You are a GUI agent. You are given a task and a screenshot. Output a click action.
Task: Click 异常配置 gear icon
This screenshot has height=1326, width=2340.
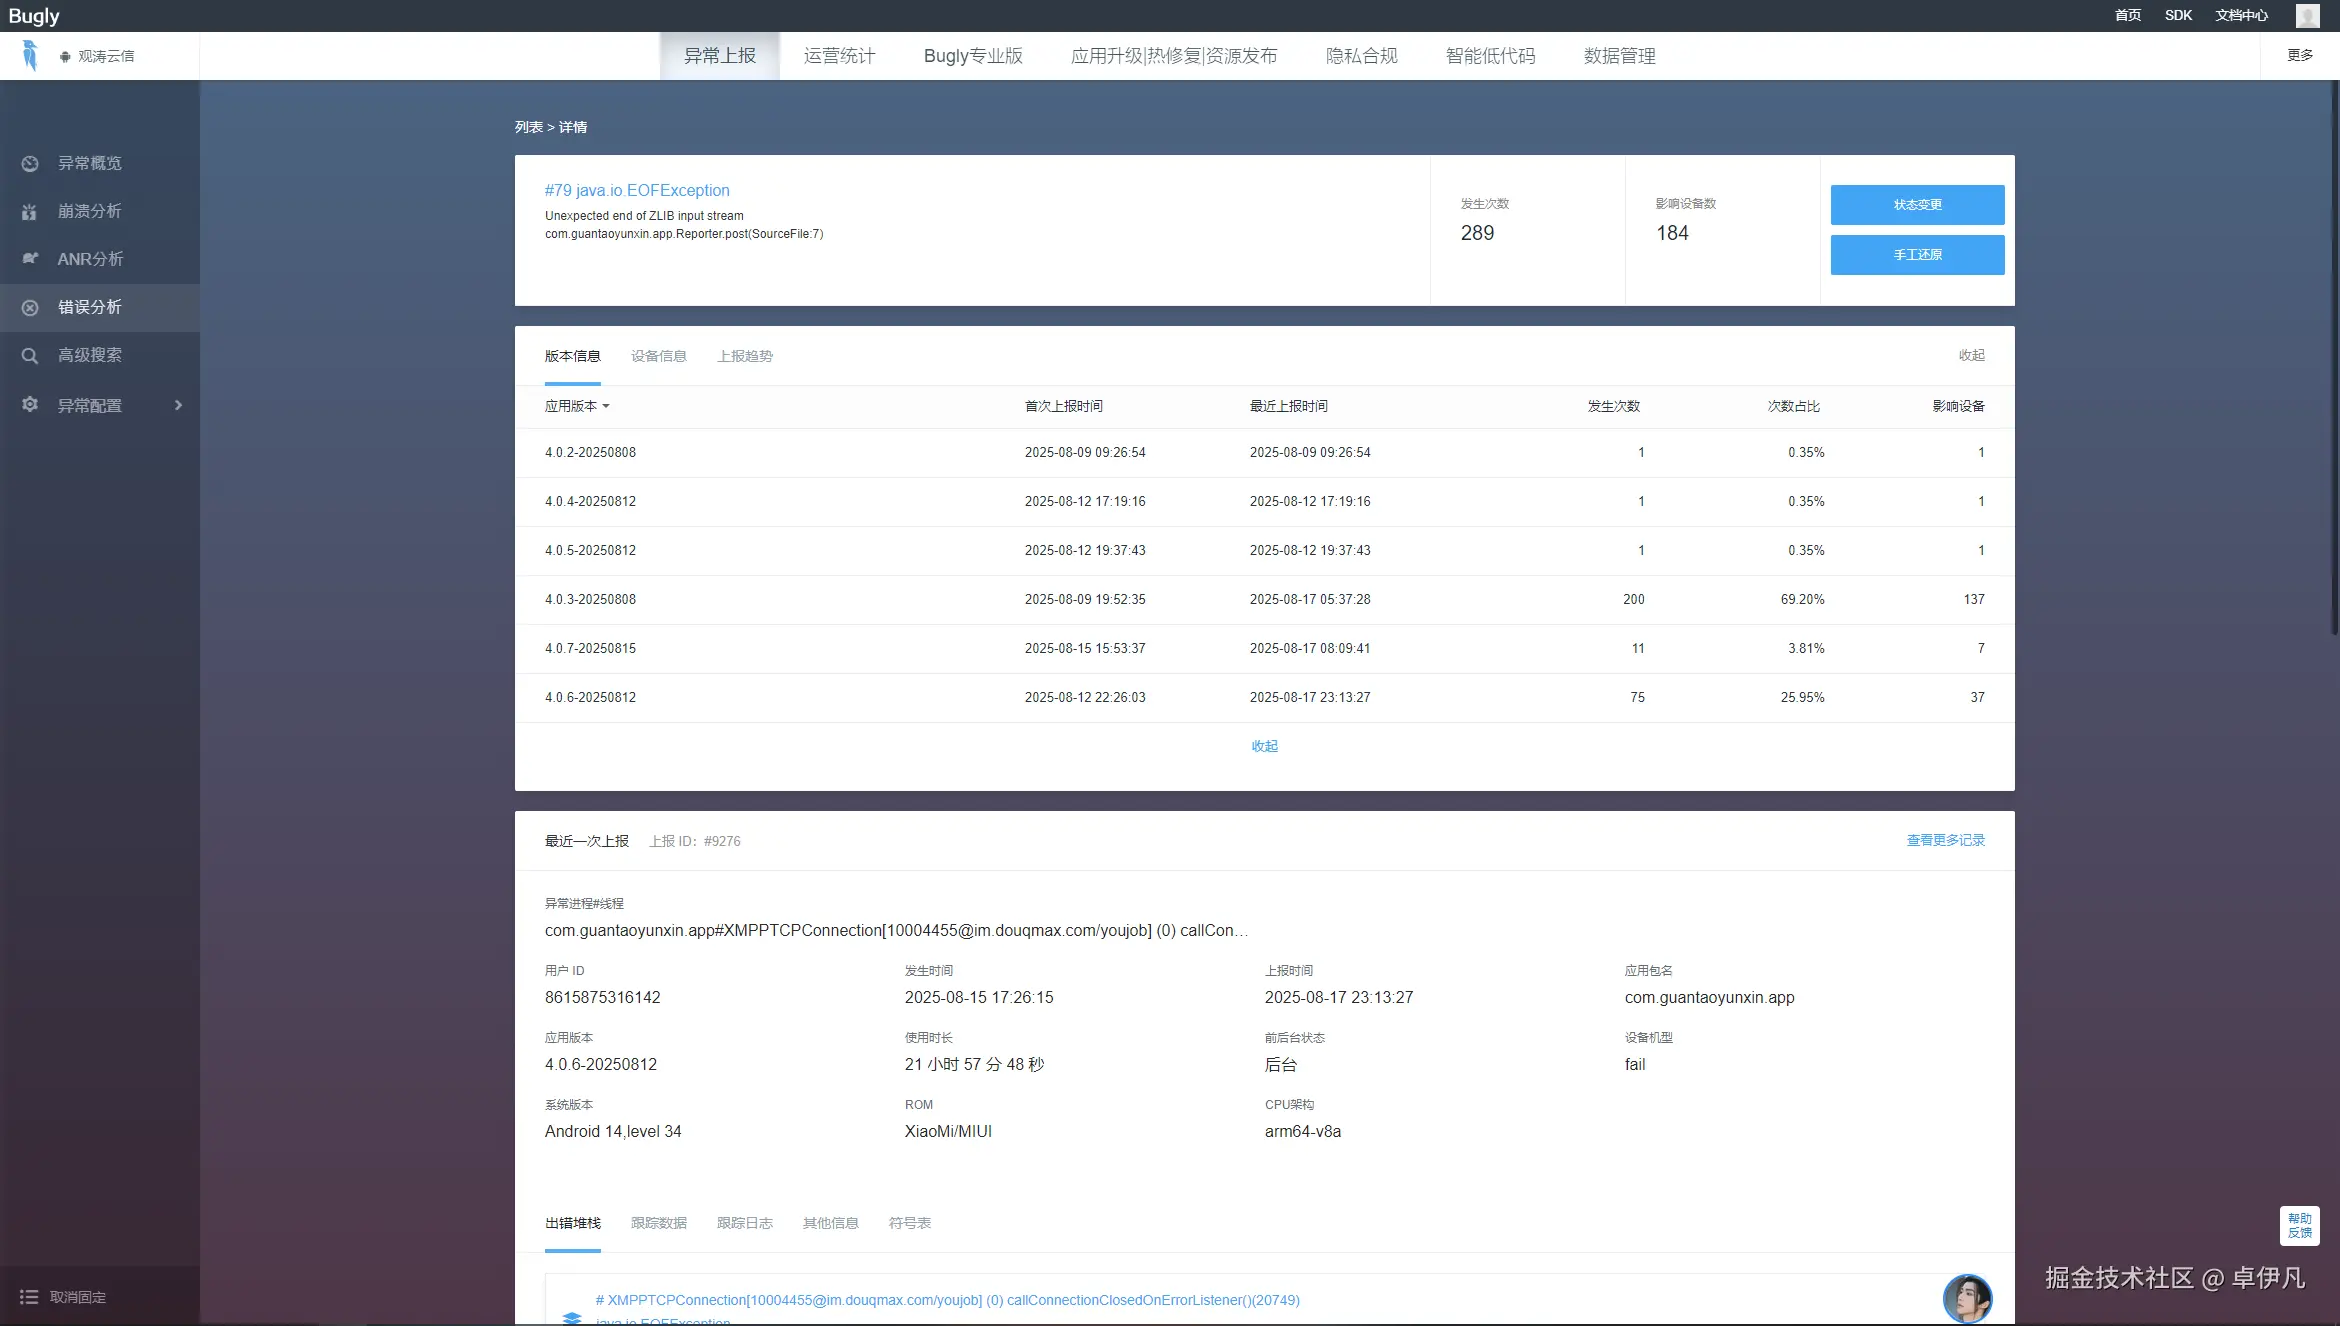tap(30, 405)
